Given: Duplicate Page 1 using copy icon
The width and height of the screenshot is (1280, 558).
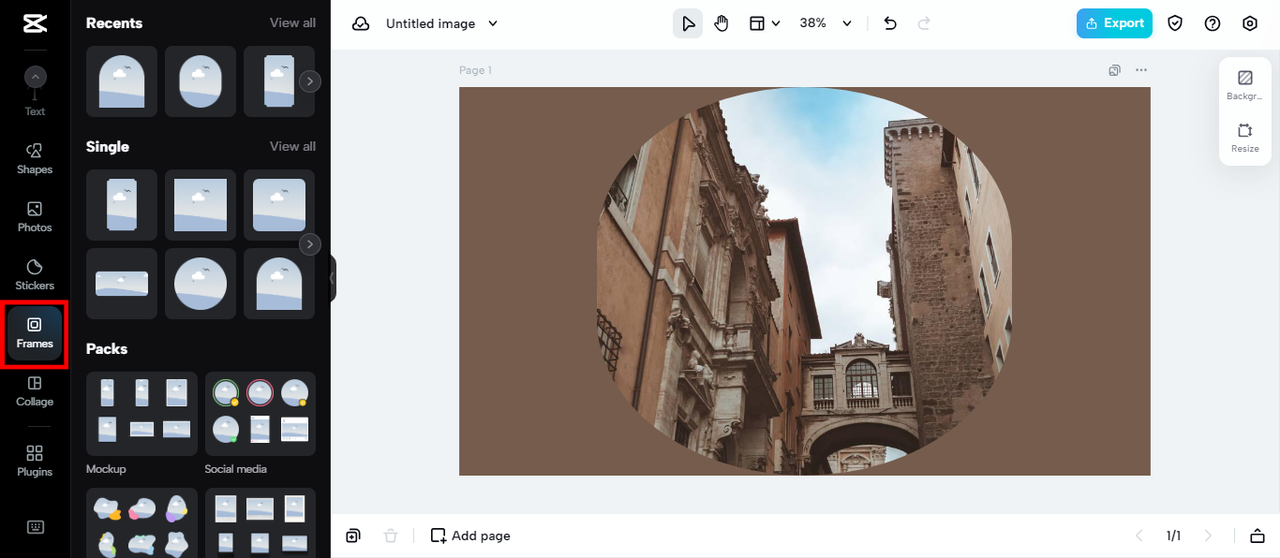Looking at the screenshot, I should (x=1114, y=70).
